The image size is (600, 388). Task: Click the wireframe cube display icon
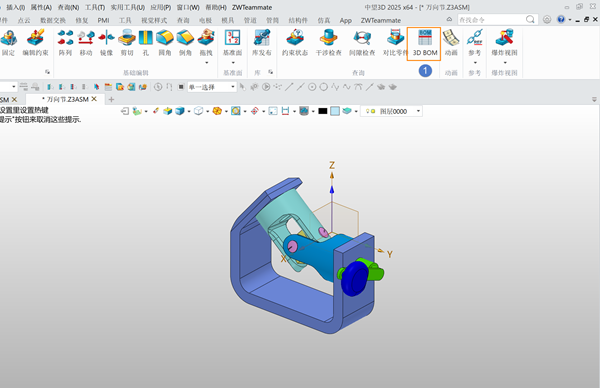(198, 111)
